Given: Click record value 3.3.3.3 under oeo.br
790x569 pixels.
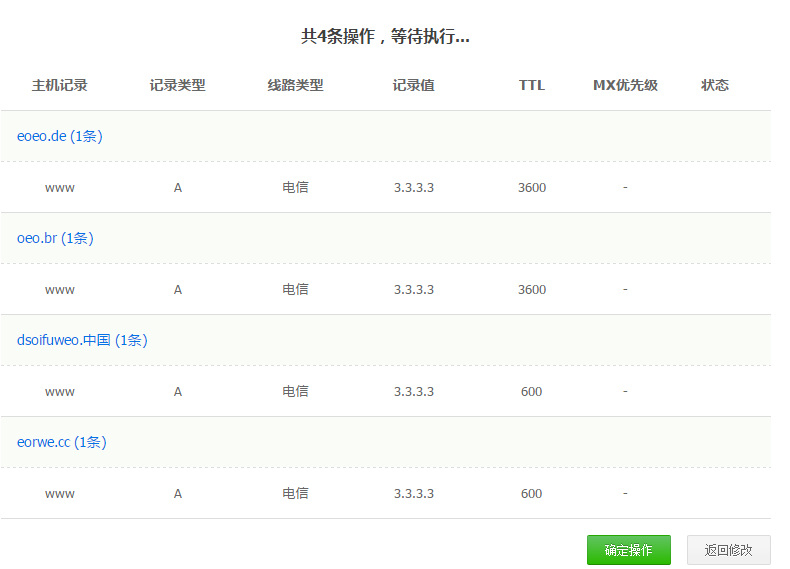Looking at the screenshot, I should pos(414,289).
